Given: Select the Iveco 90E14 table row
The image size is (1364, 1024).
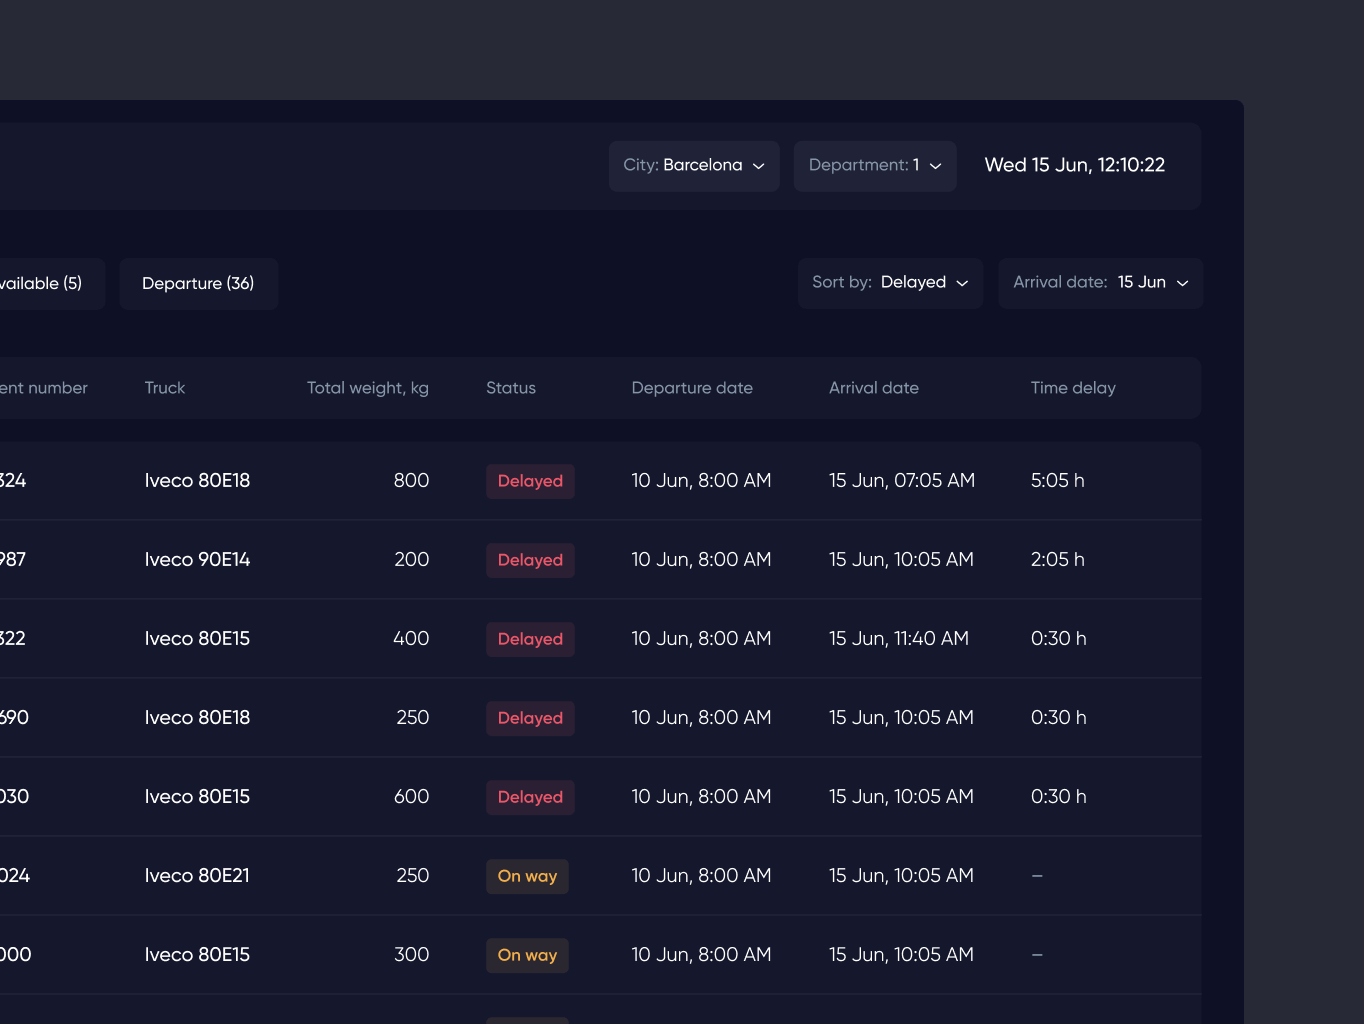Looking at the screenshot, I should point(600,559).
